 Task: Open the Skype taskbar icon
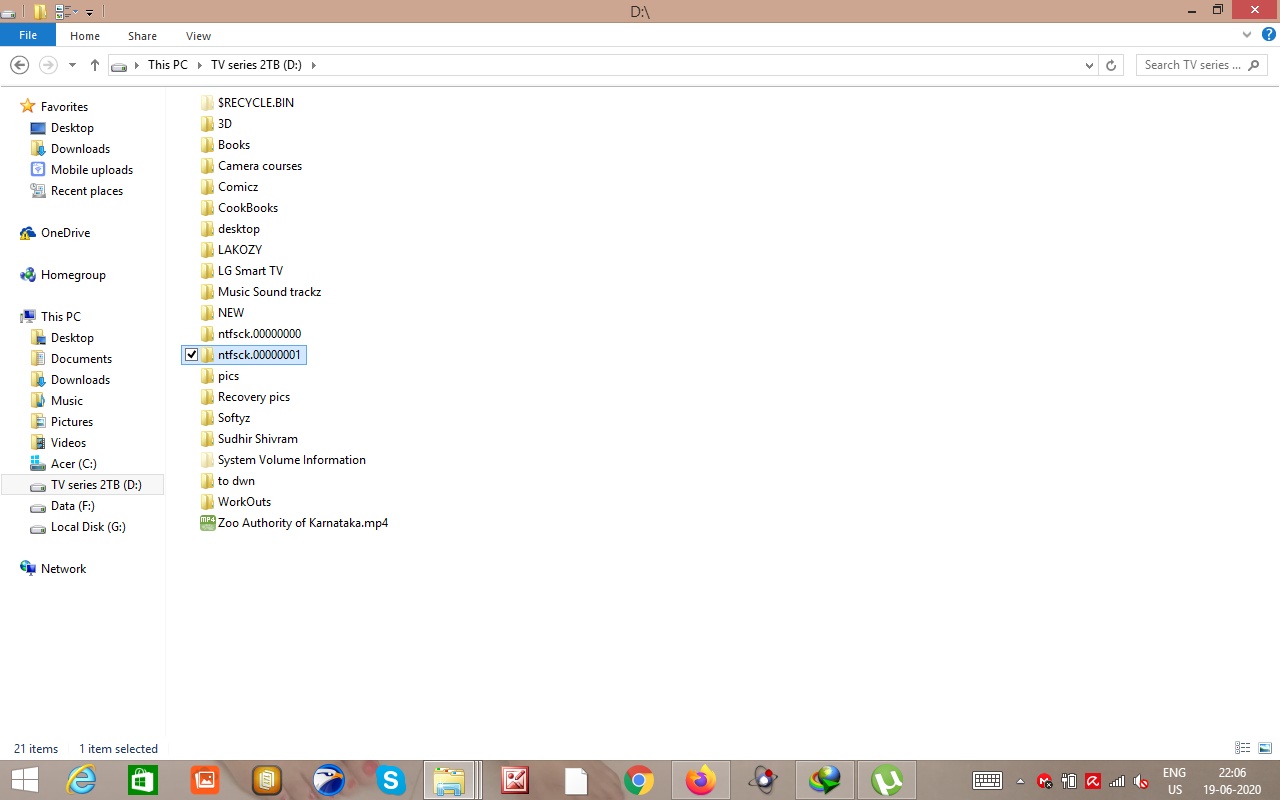390,780
